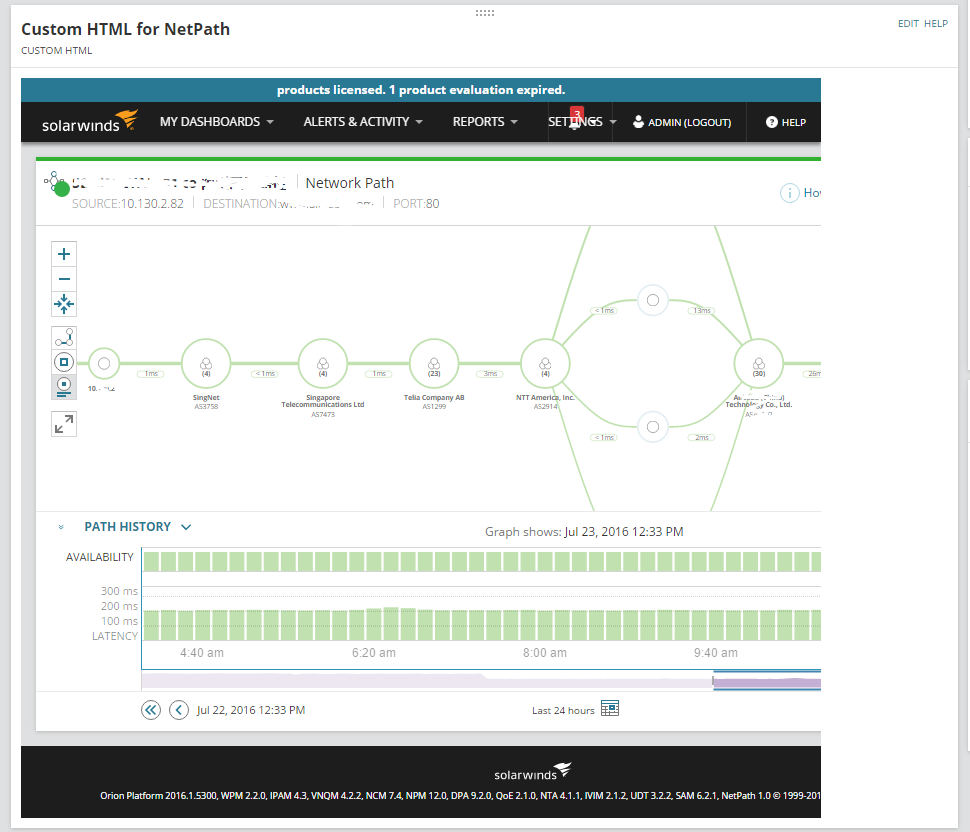The image size is (970, 832).
Task: Click the drag handle dots at widget top
Action: coord(485,13)
